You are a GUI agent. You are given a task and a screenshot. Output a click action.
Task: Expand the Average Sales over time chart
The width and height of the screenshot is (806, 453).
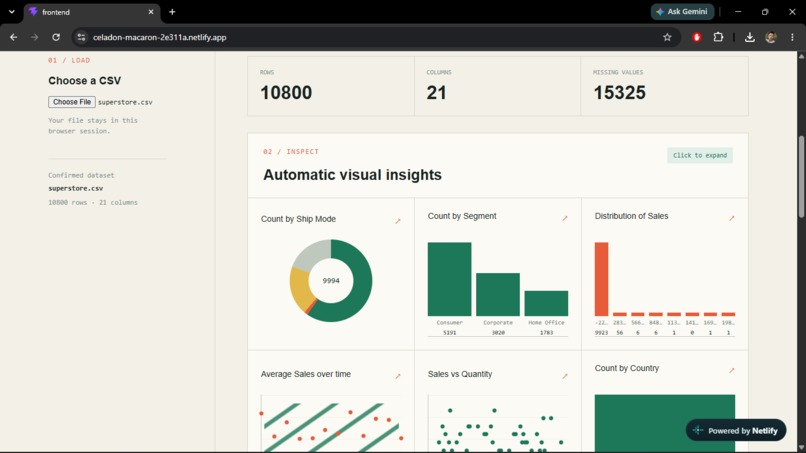(x=398, y=376)
